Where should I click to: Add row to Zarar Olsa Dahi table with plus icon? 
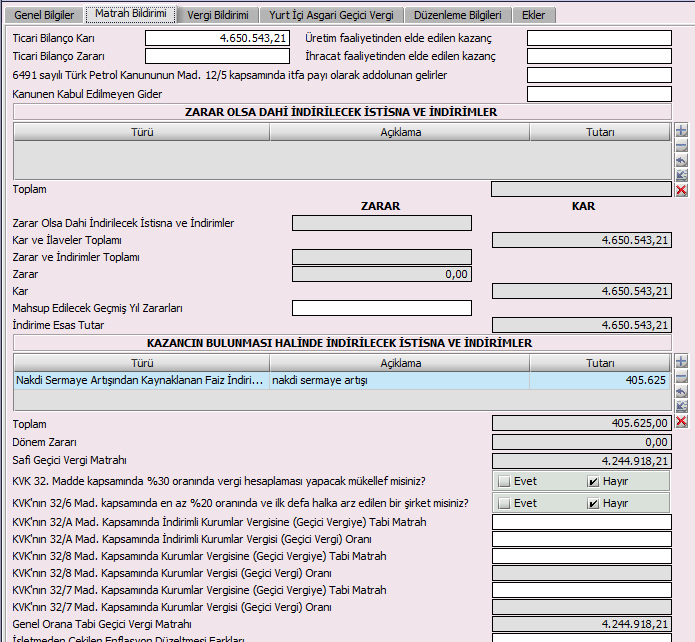[x=681, y=130]
